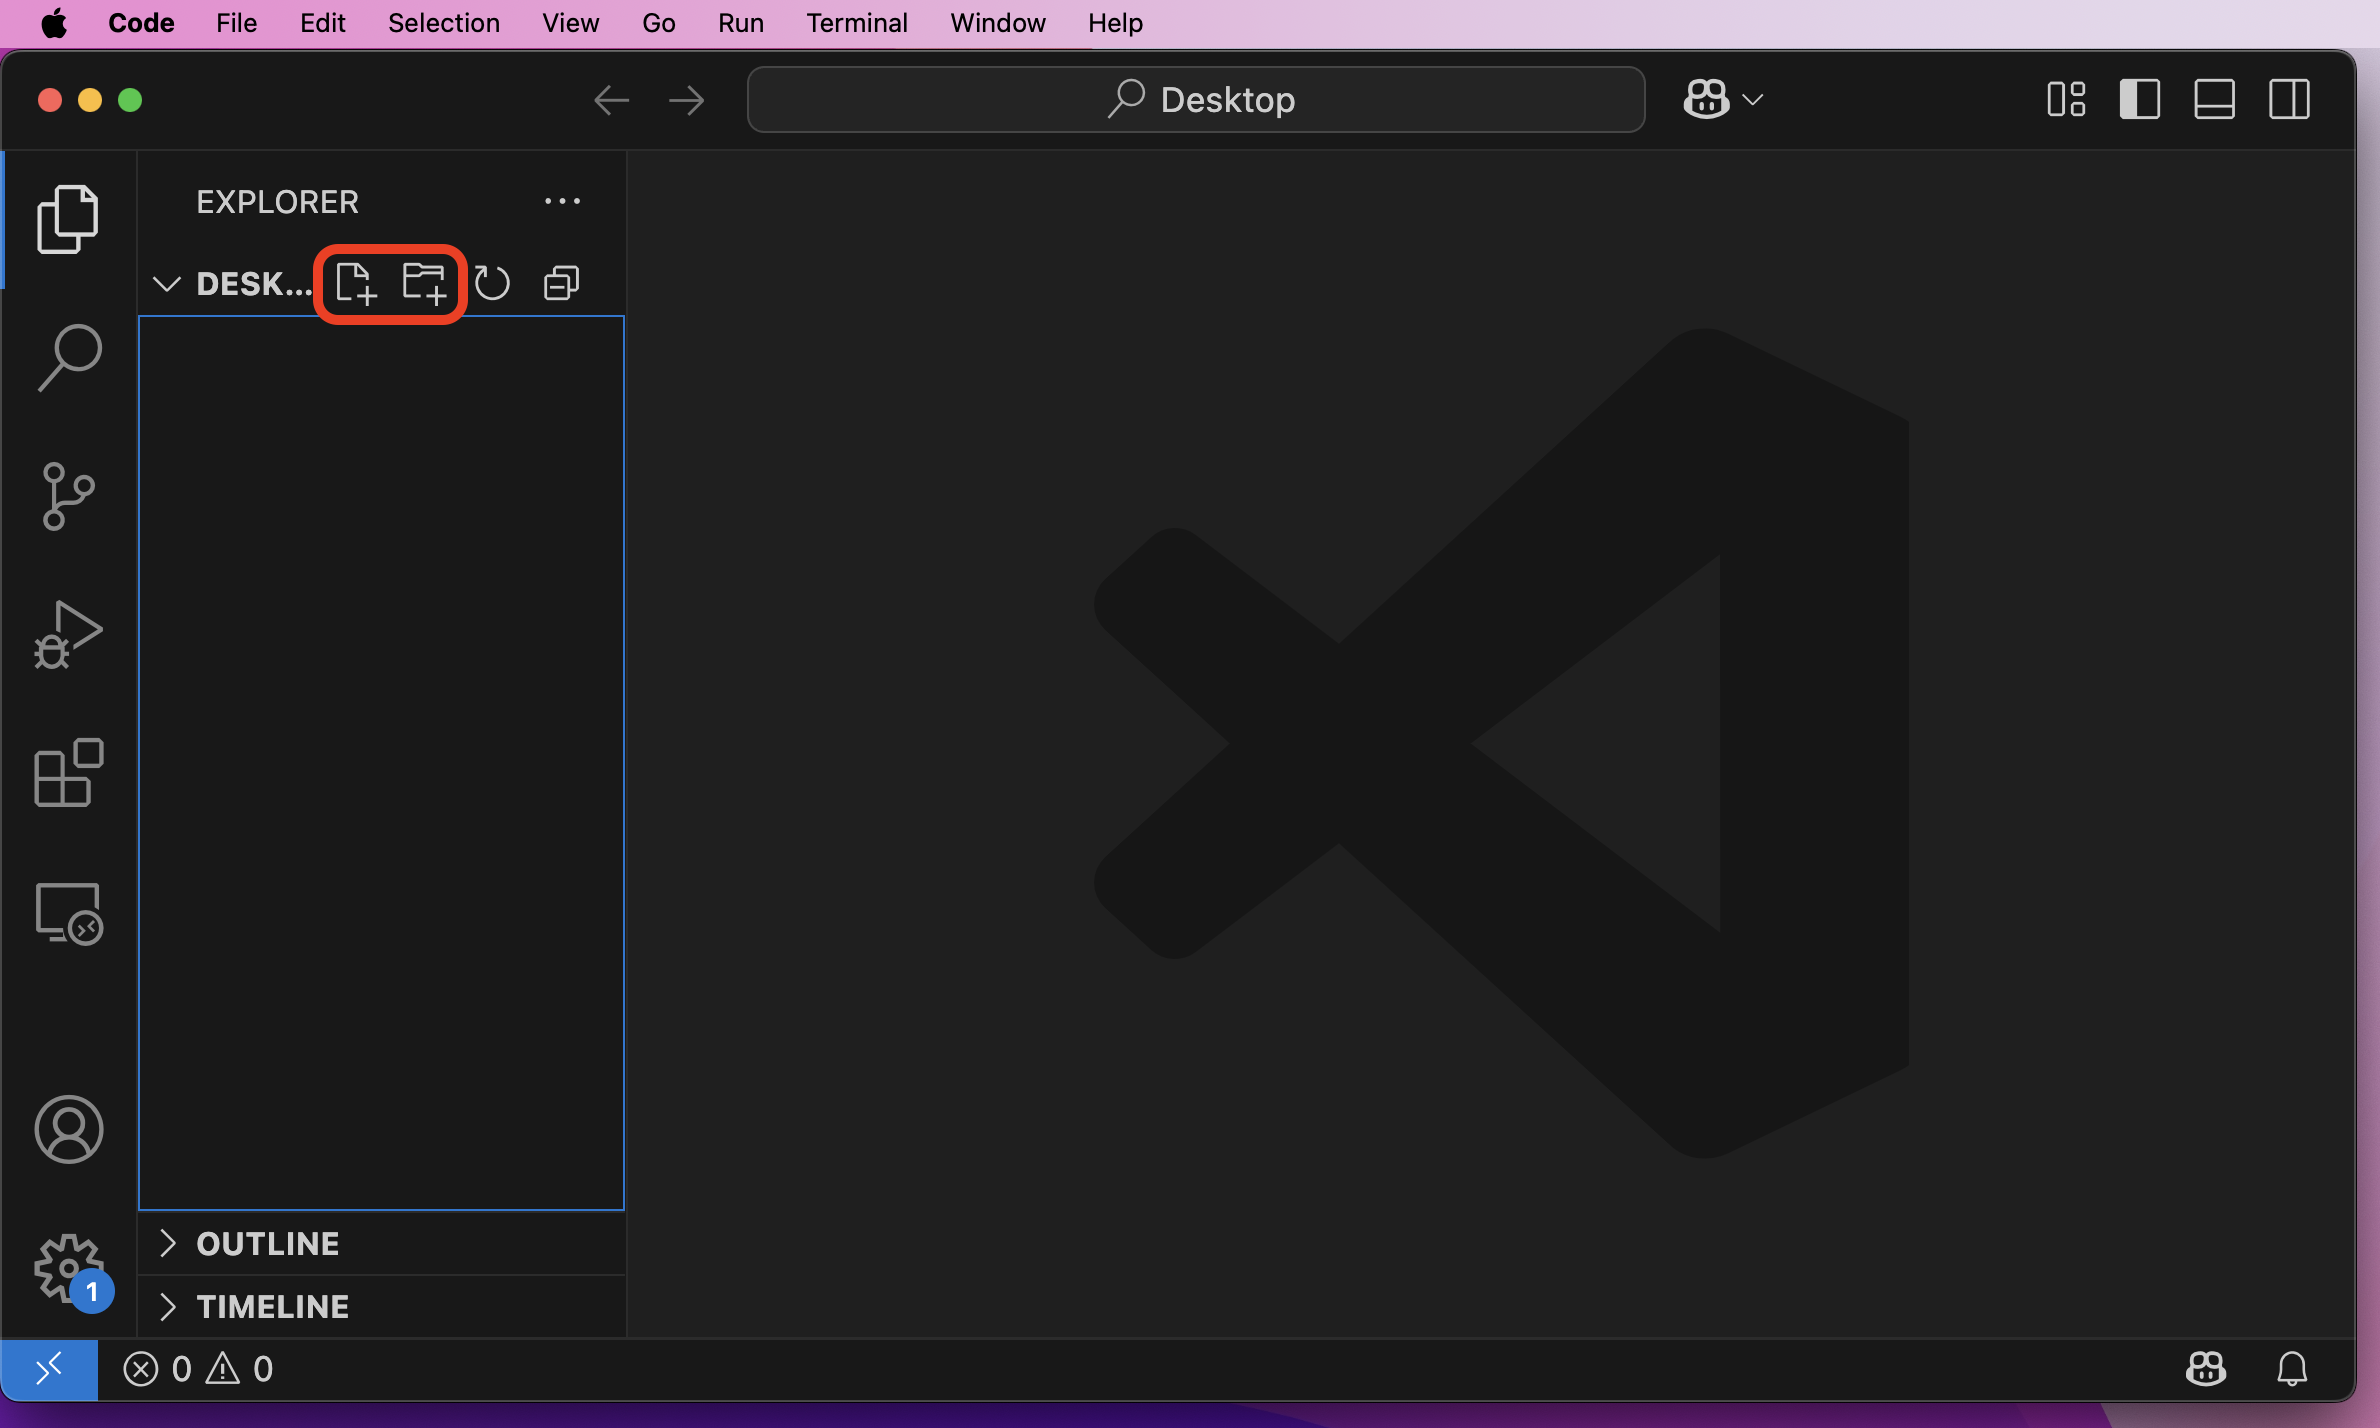
Task: Open the Selection menu
Action: (444, 23)
